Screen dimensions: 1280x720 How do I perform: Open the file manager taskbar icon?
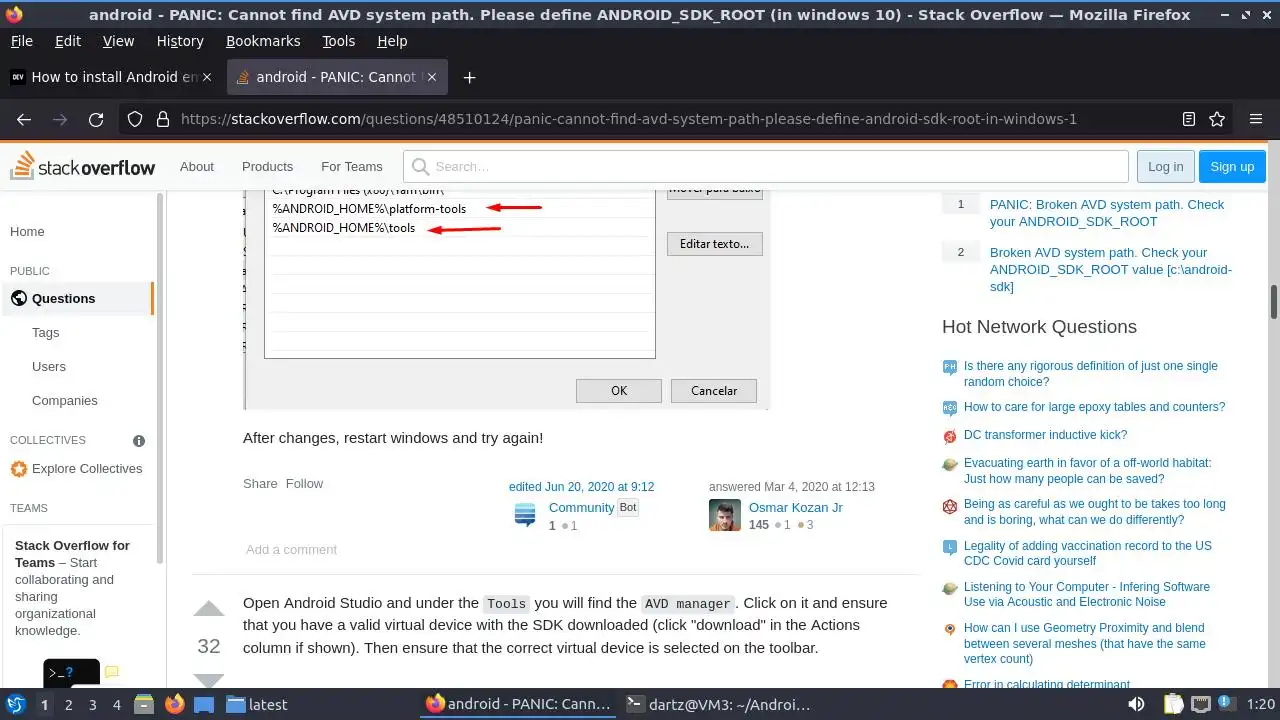pyautogui.click(x=143, y=704)
